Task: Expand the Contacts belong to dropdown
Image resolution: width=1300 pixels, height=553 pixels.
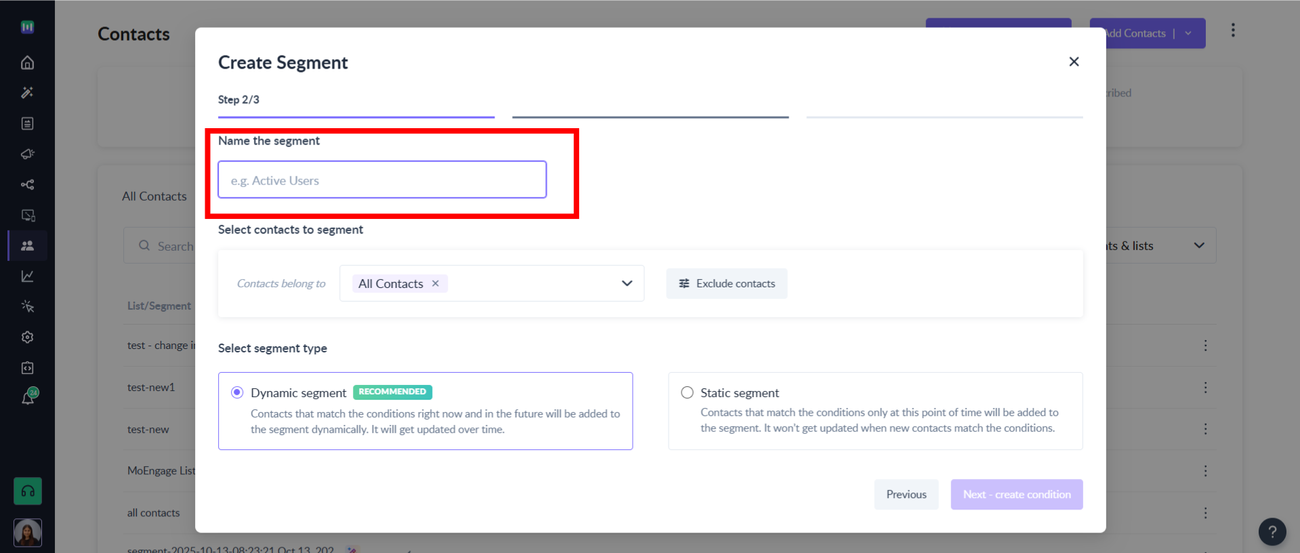Action: coord(627,284)
